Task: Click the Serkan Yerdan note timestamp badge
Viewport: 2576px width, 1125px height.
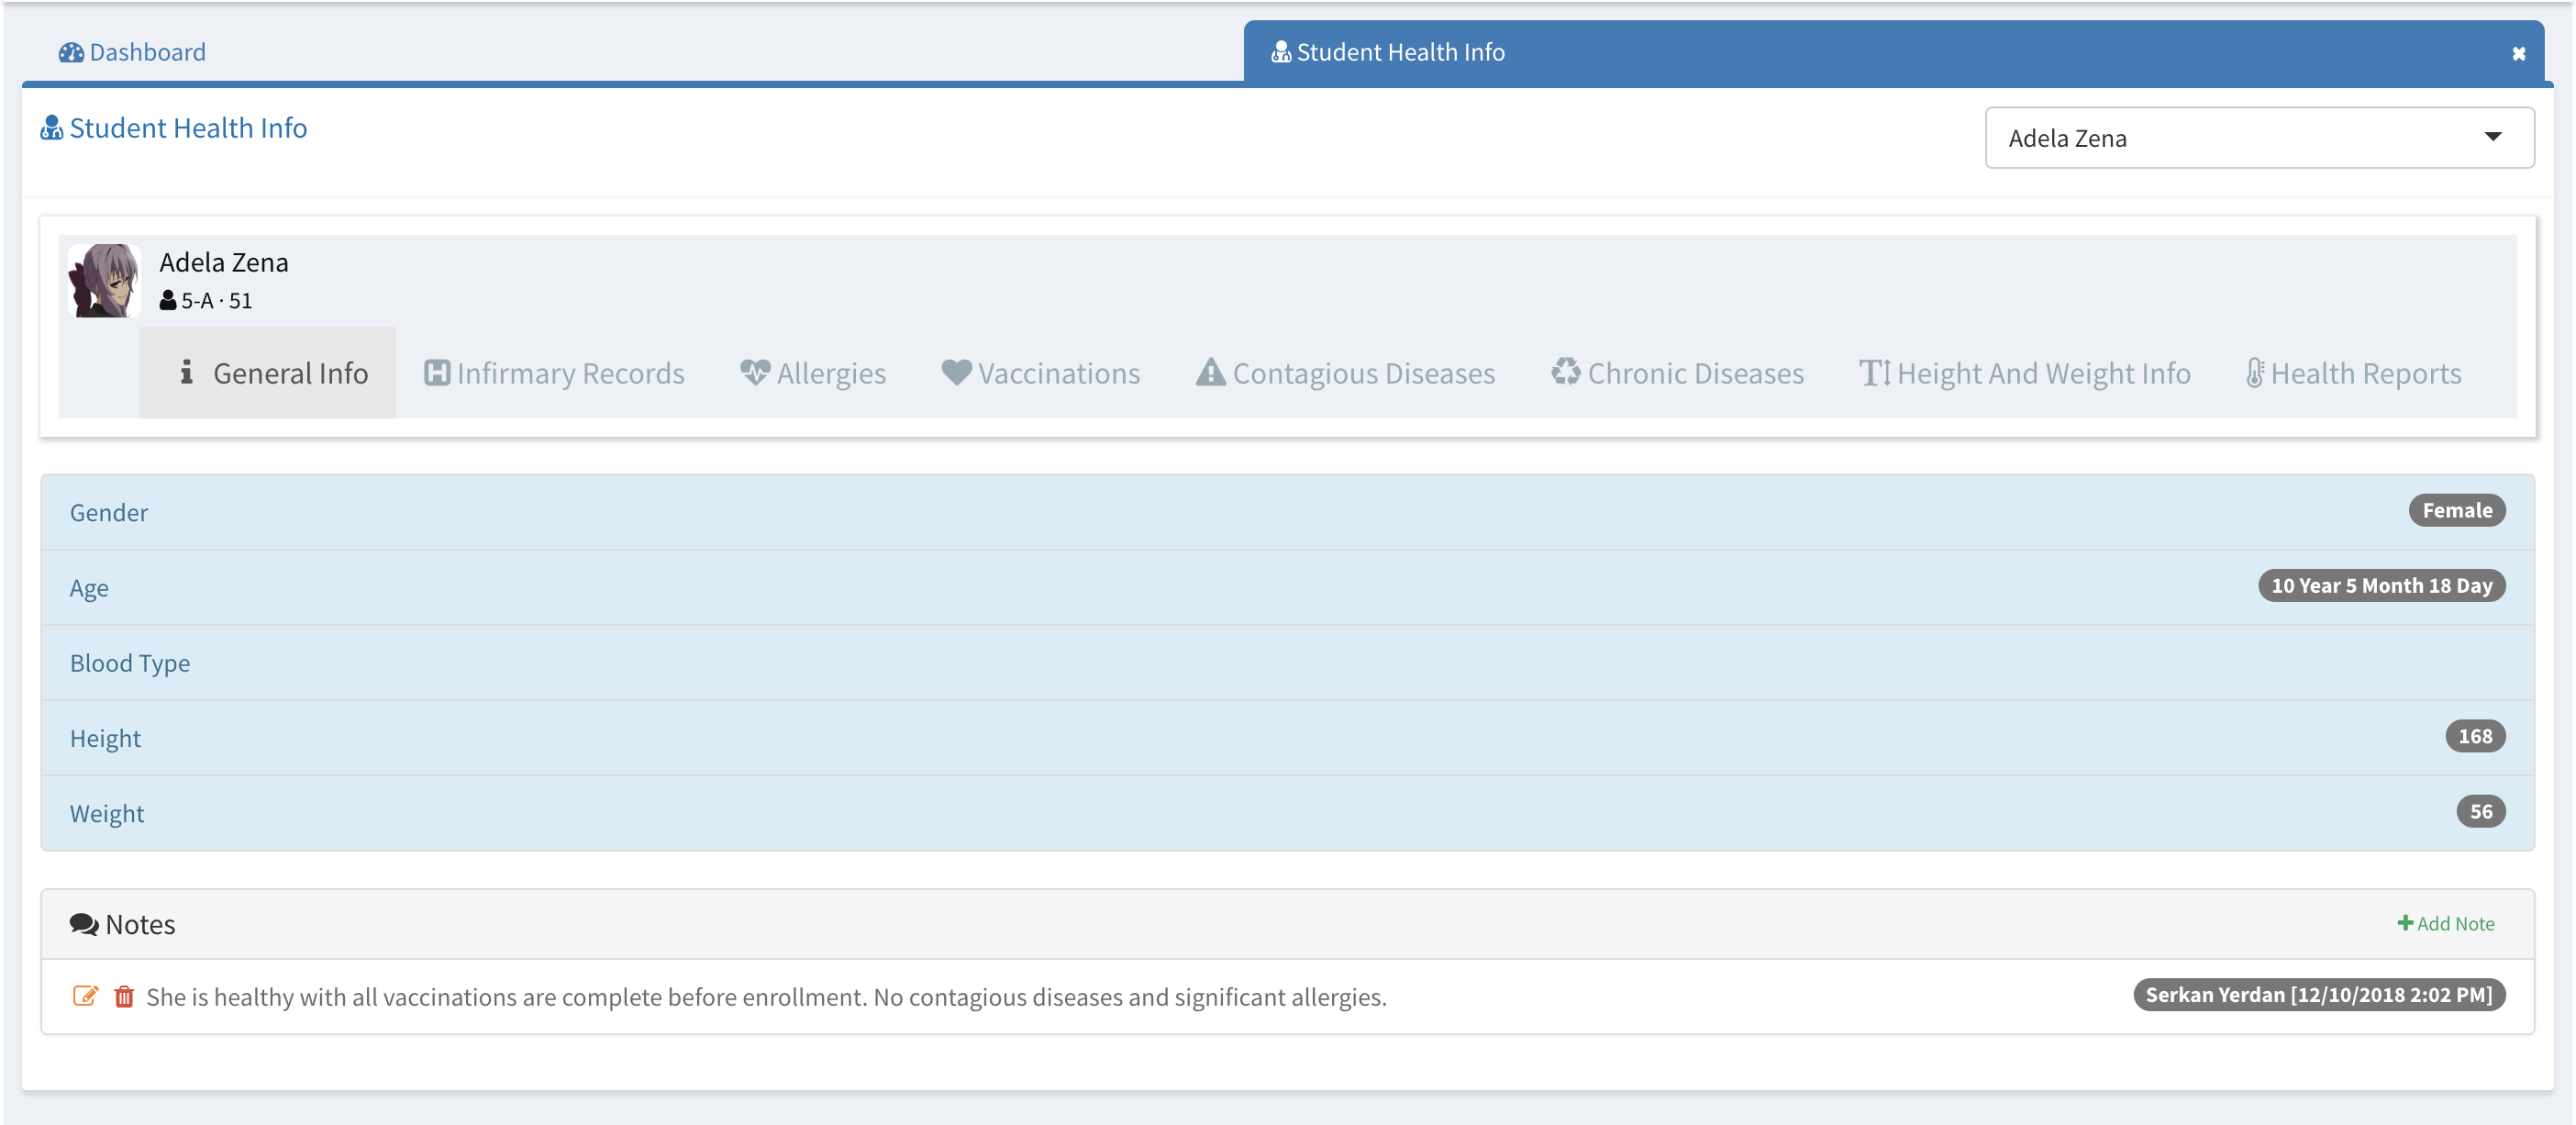Action: click(2318, 995)
